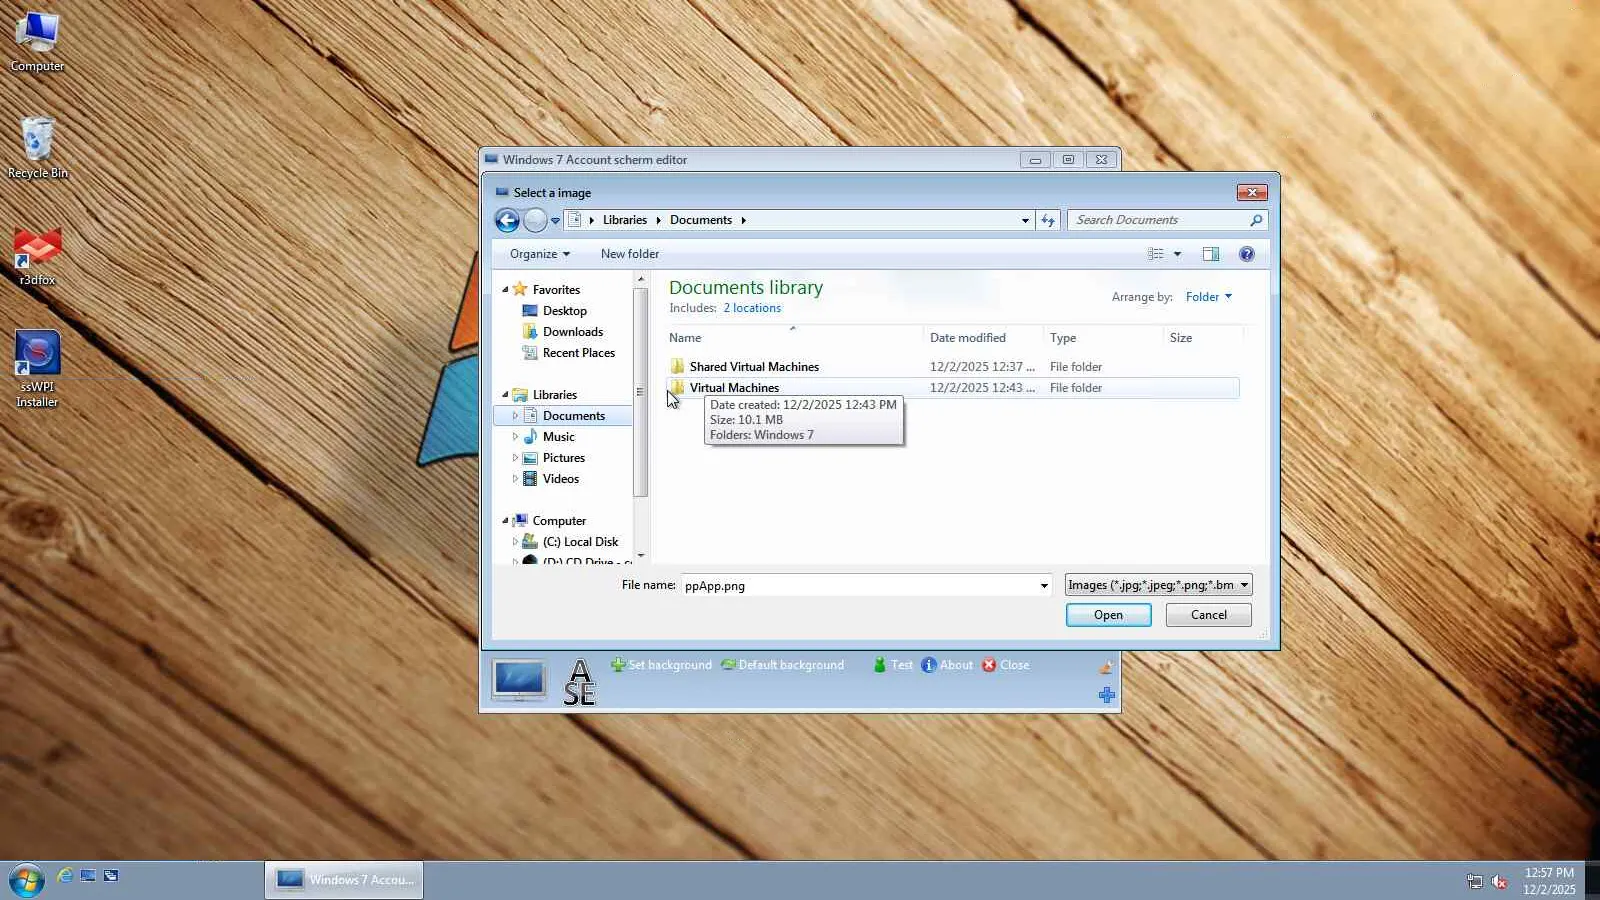Click the Open button
Viewport: 1600px width, 900px height.
[x=1108, y=615]
